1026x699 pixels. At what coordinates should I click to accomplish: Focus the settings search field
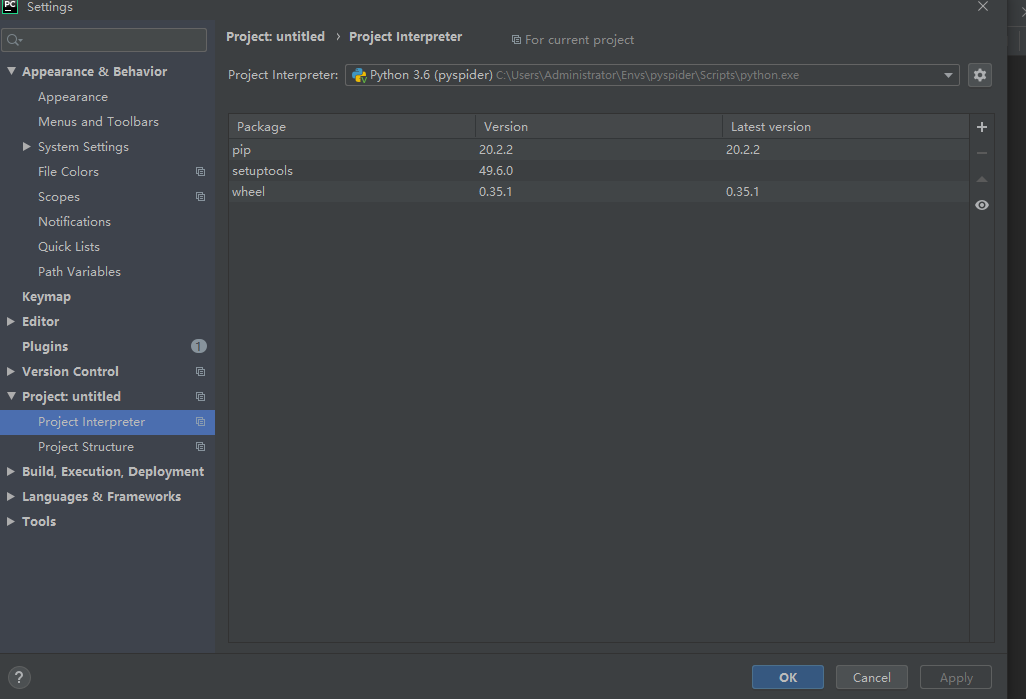point(104,40)
